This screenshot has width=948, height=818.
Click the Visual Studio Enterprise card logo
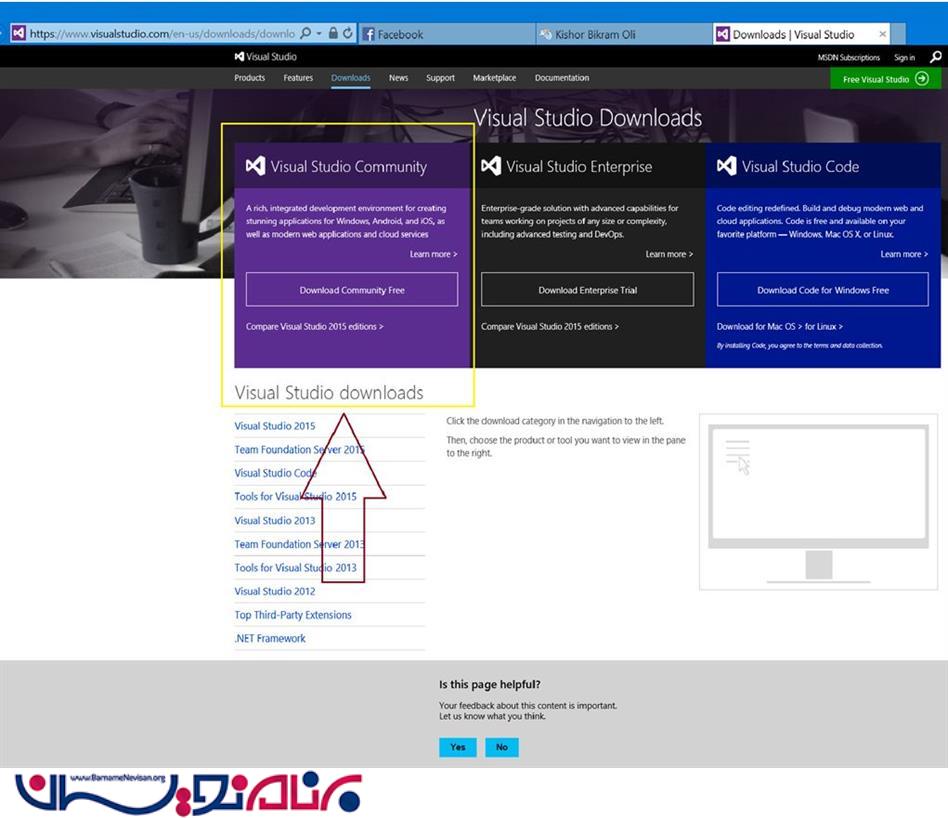point(491,166)
